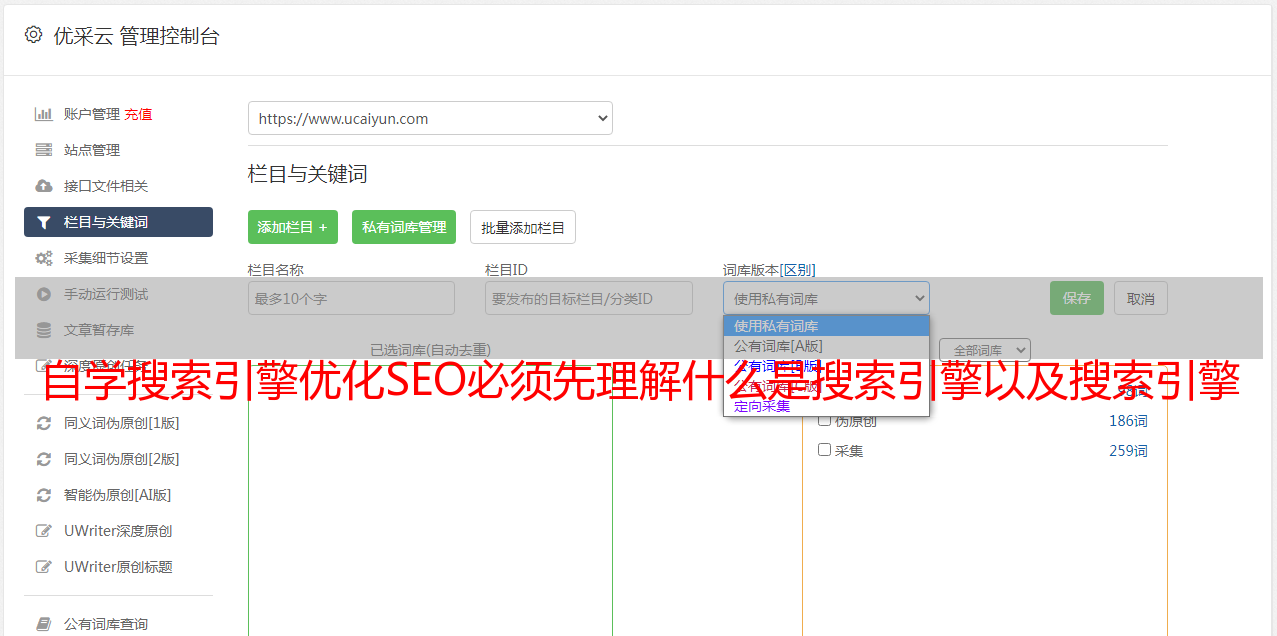Open 公有词库查询 in the sidebar
This screenshot has height=636, width=1277.
coord(106,624)
